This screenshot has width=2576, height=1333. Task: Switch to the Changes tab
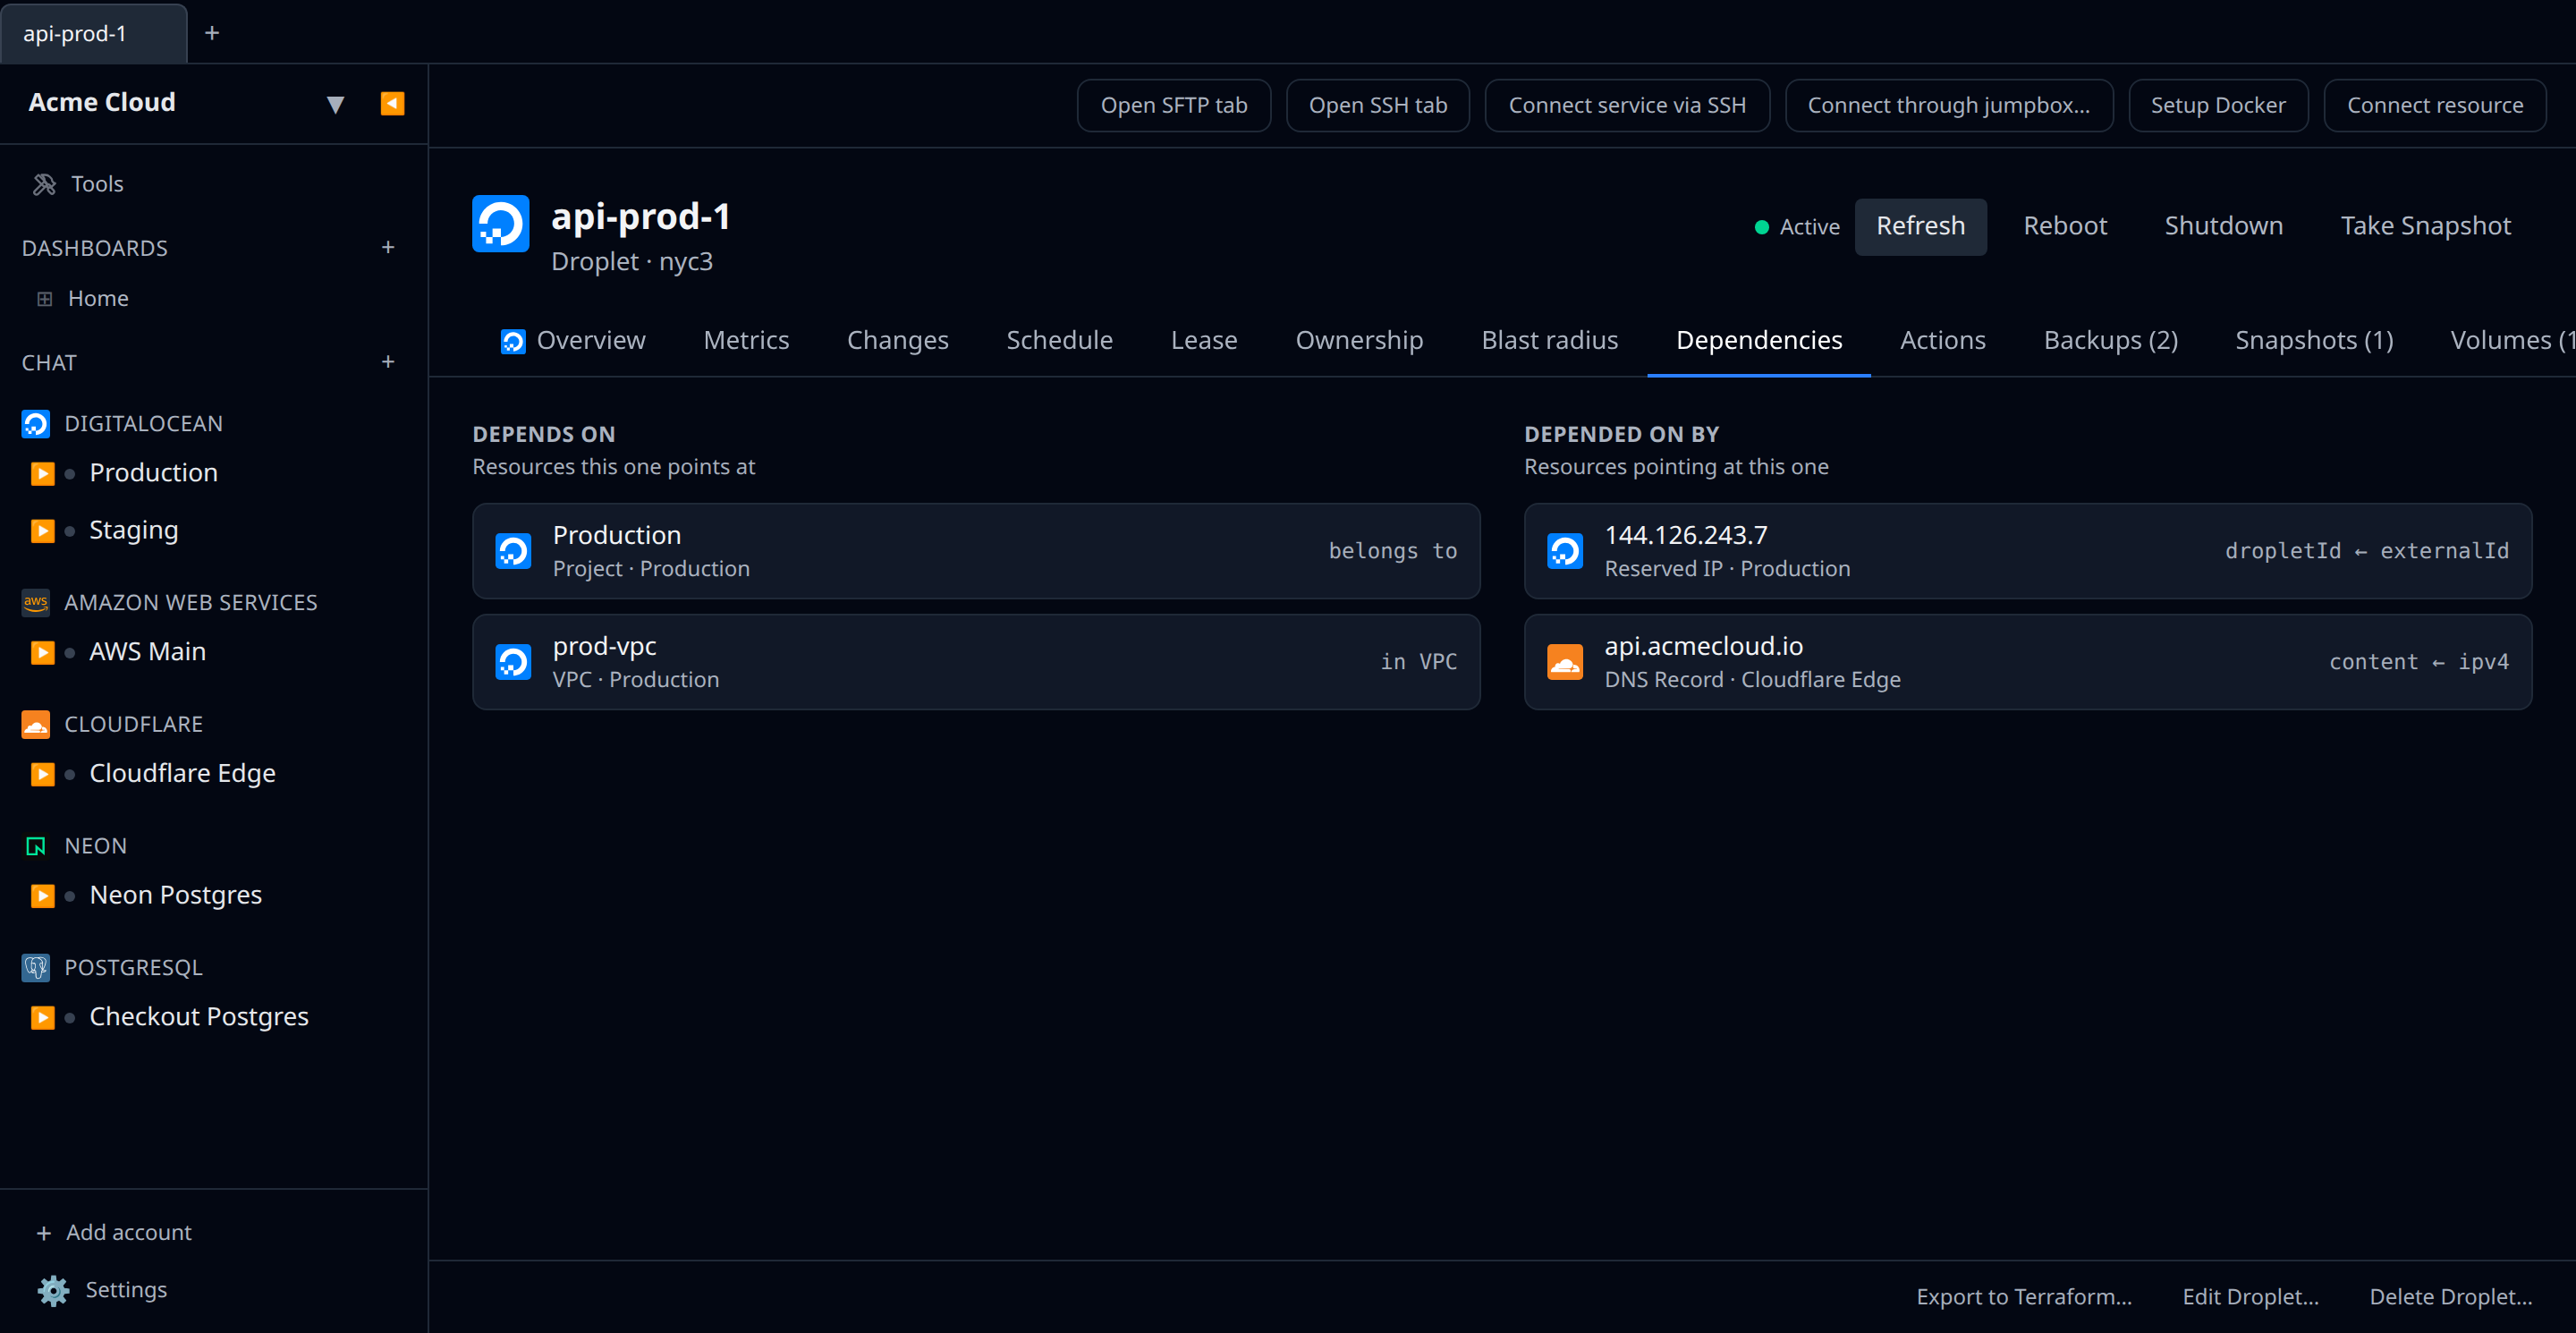897,340
